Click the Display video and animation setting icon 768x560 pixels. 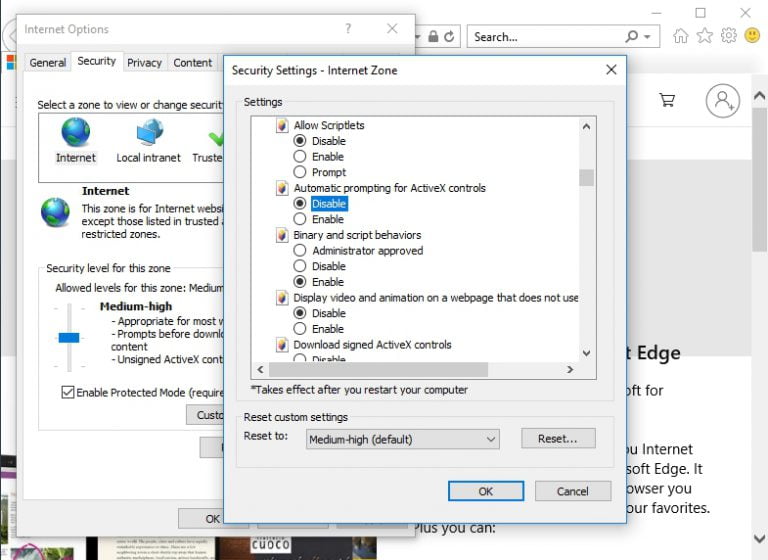[282, 298]
